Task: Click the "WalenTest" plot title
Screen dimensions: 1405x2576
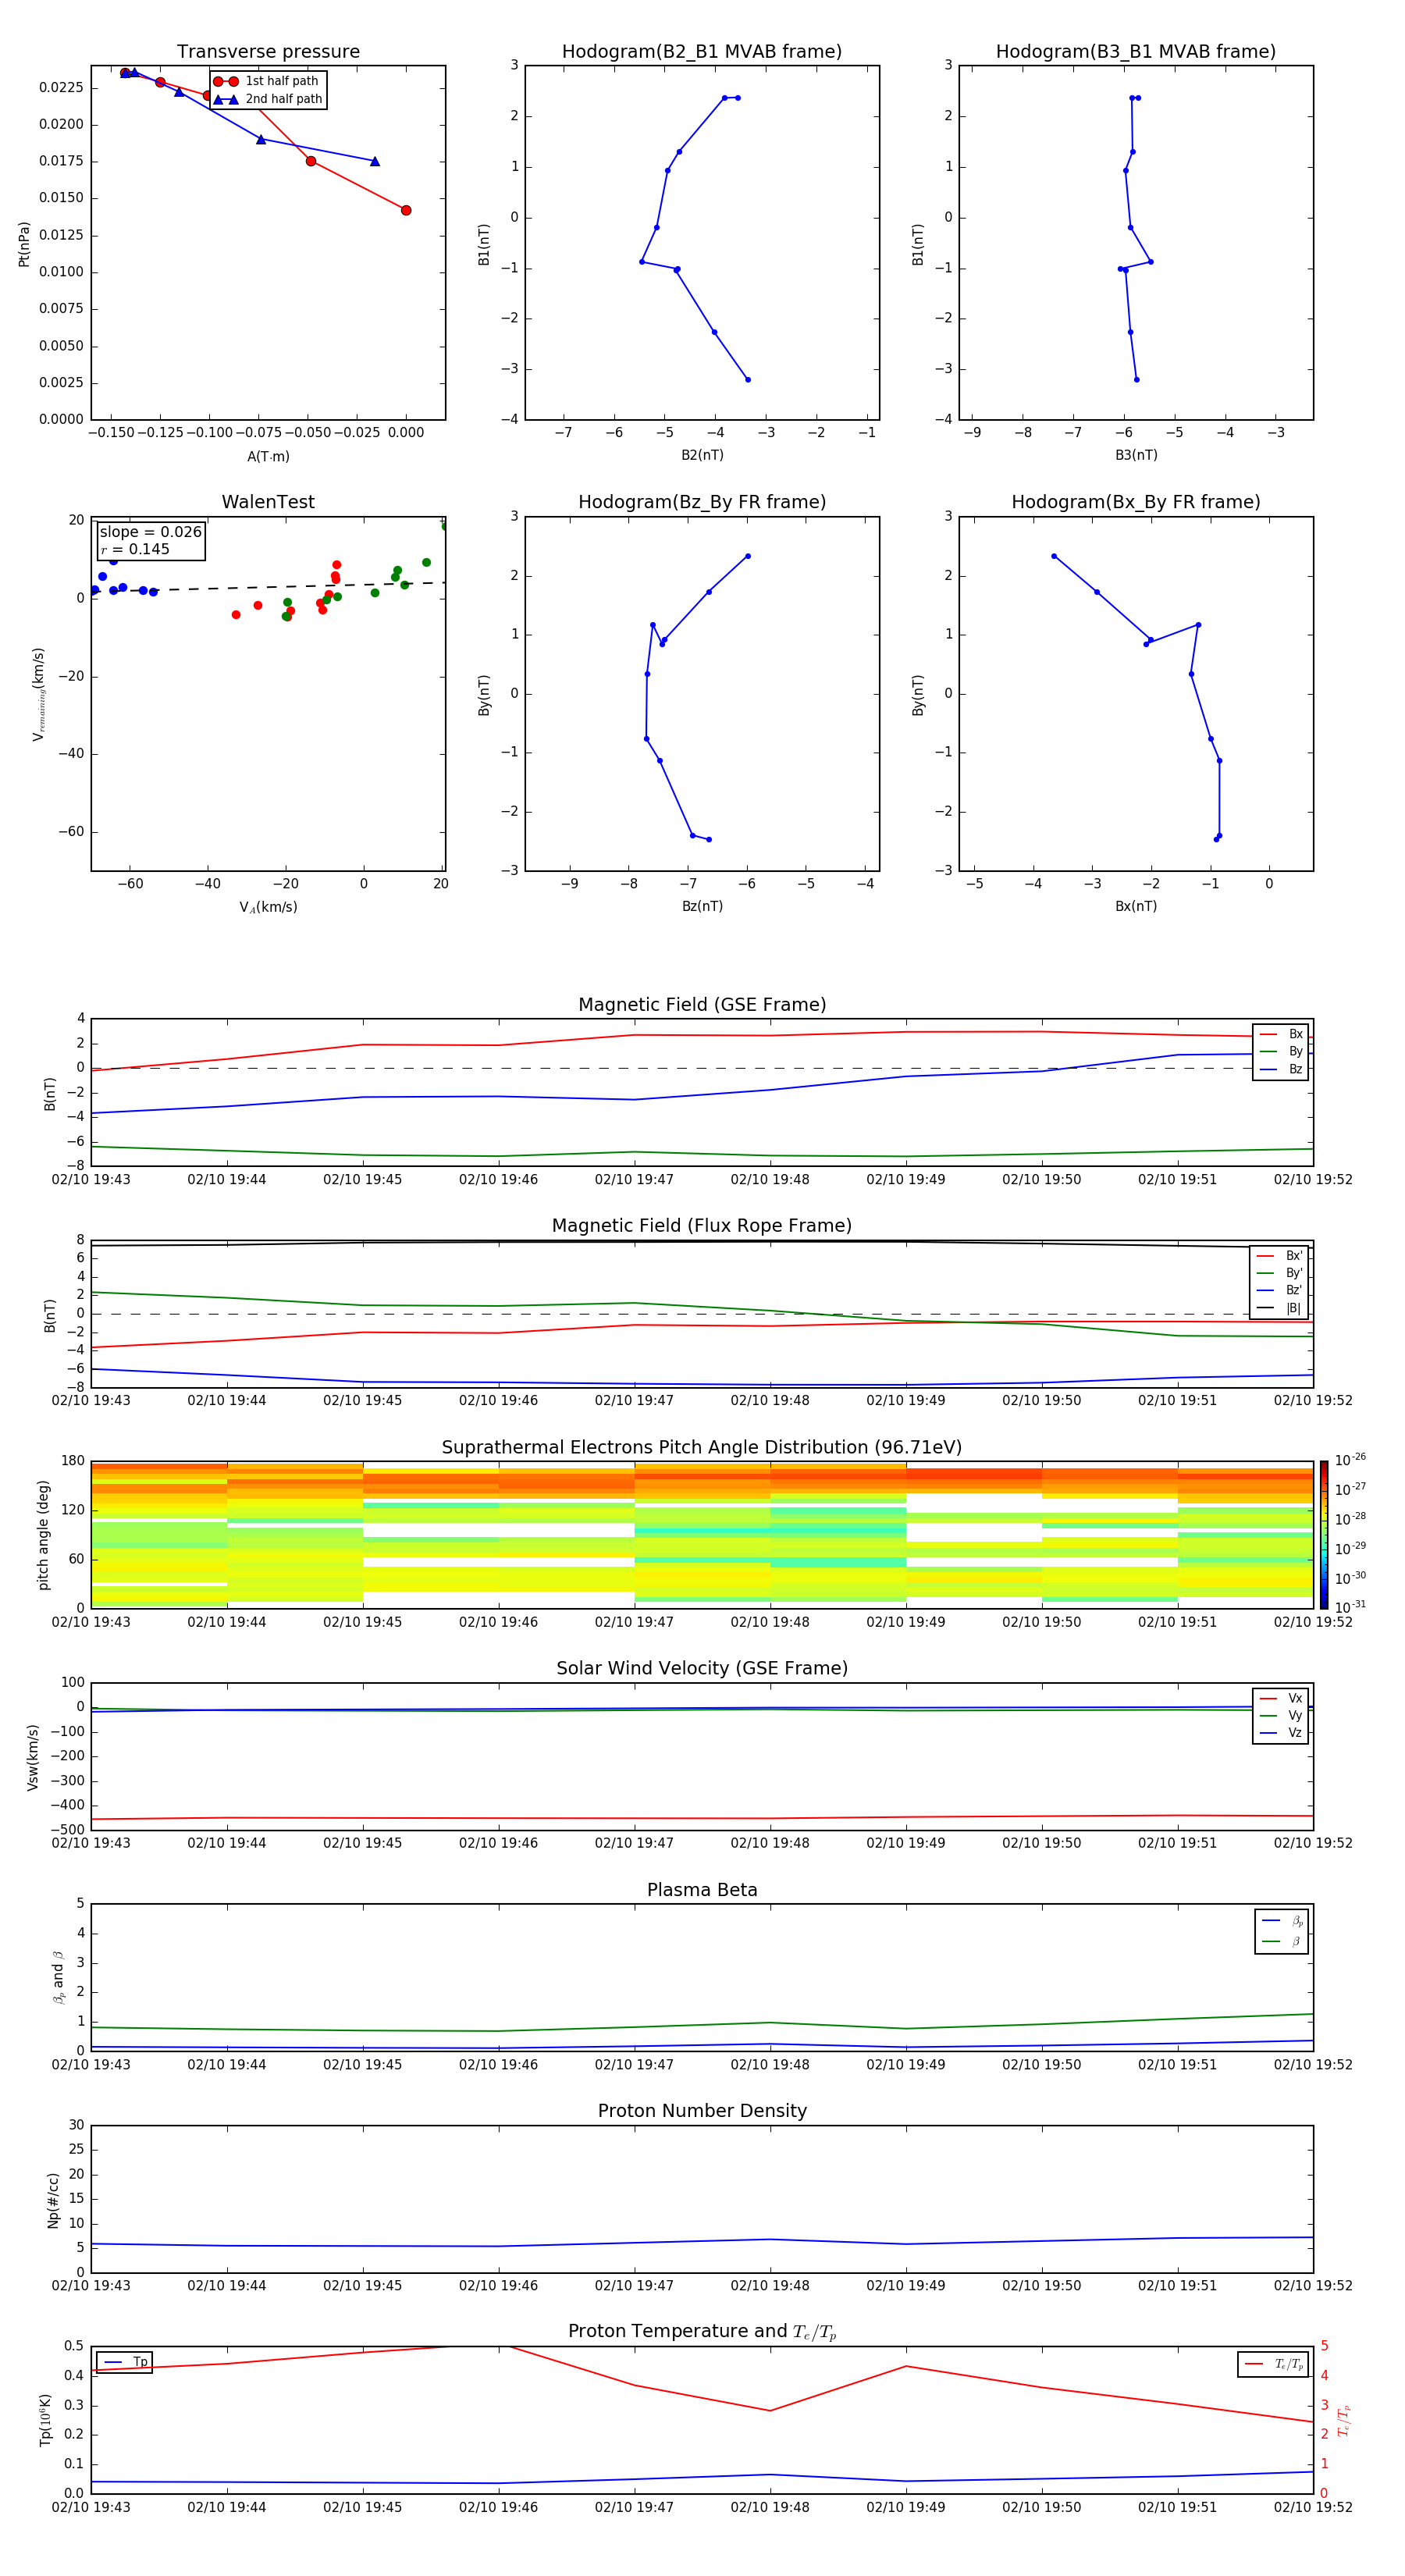Action: tap(268, 502)
